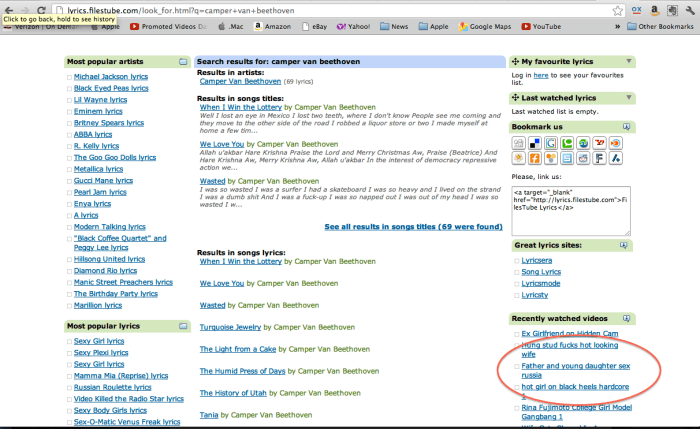Share on StumbleUpon from Bookmark us
This screenshot has width=700, height=429.
point(583,143)
